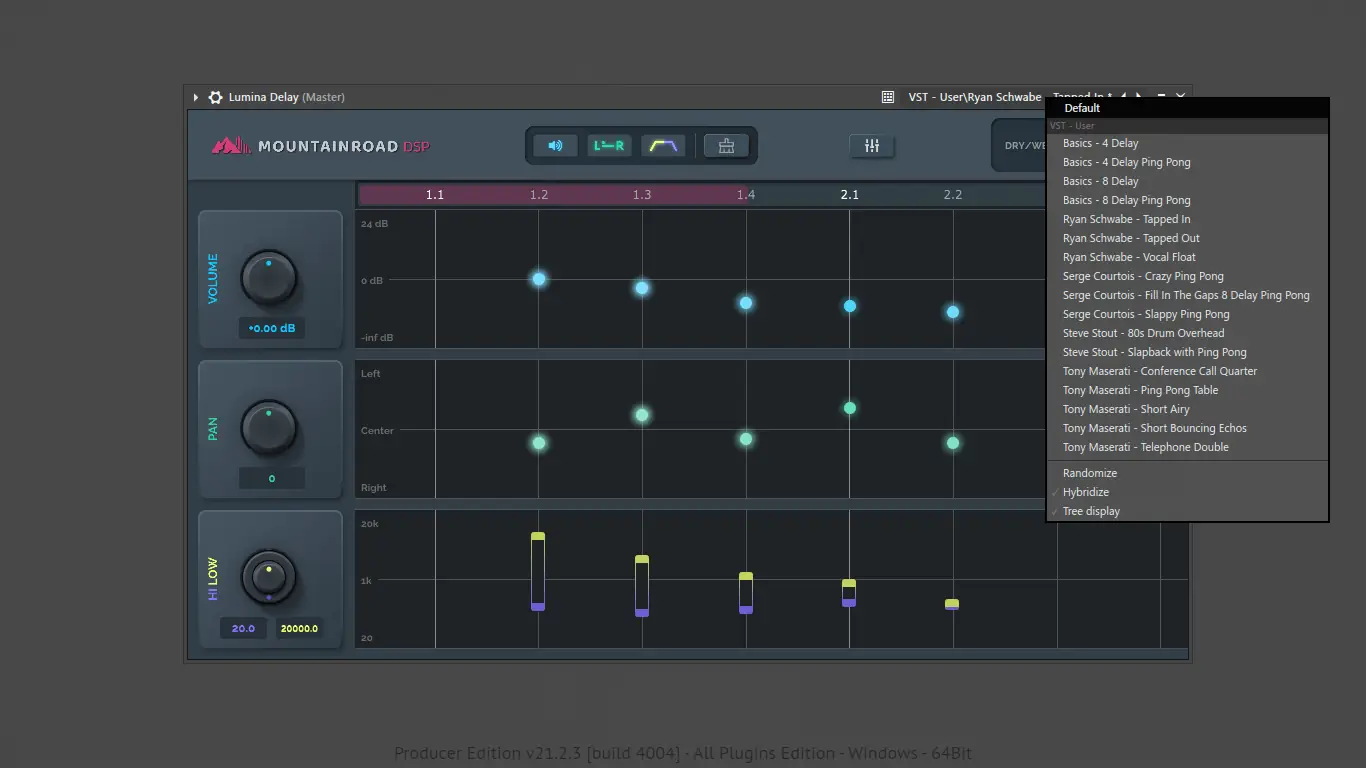
Task: Click the MountainRoad DSP logo
Action: tap(321, 146)
